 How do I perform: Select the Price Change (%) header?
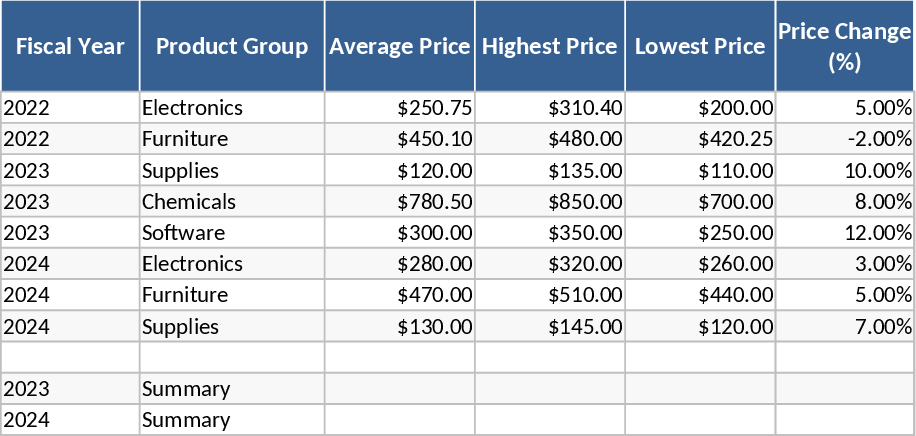tap(845, 46)
